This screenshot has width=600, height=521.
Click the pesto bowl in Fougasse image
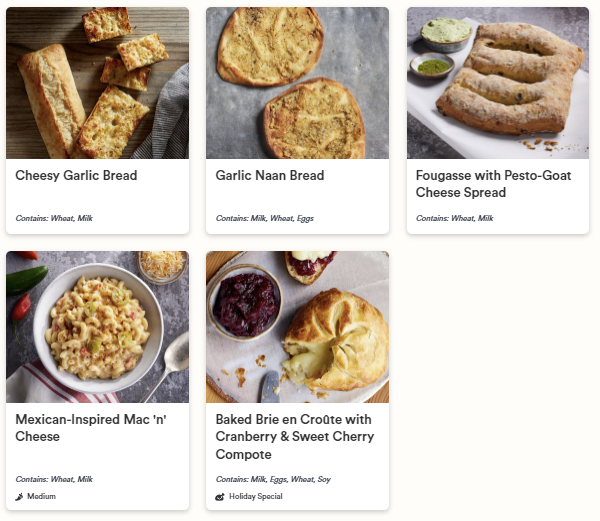(x=432, y=66)
